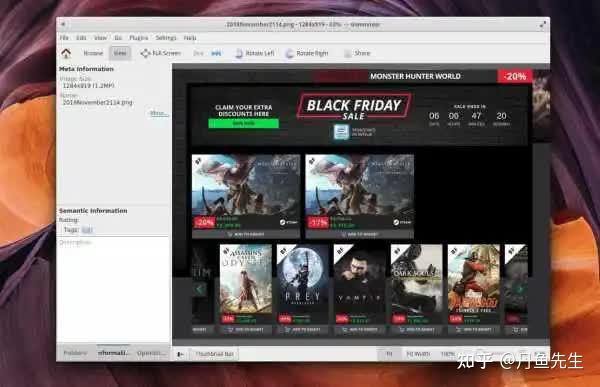The image size is (600, 387).
Task: Click the Fit zoom button
Action: (389, 354)
